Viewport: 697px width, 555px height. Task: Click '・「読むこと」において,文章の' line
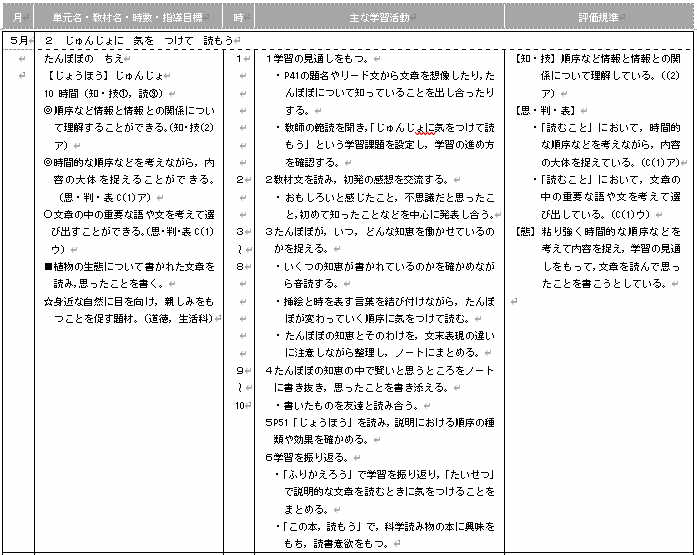coord(607,180)
